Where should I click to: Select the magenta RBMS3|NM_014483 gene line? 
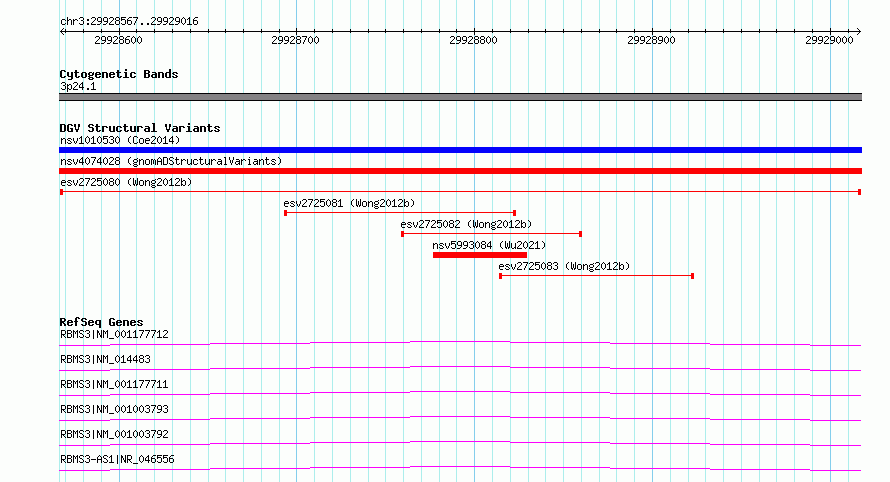click(460, 368)
